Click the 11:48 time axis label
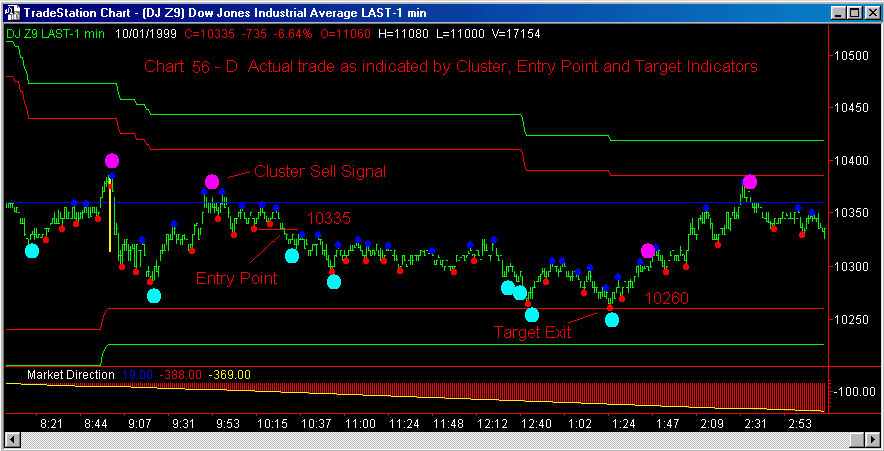Screen dimensions: 884x451 pos(448,424)
